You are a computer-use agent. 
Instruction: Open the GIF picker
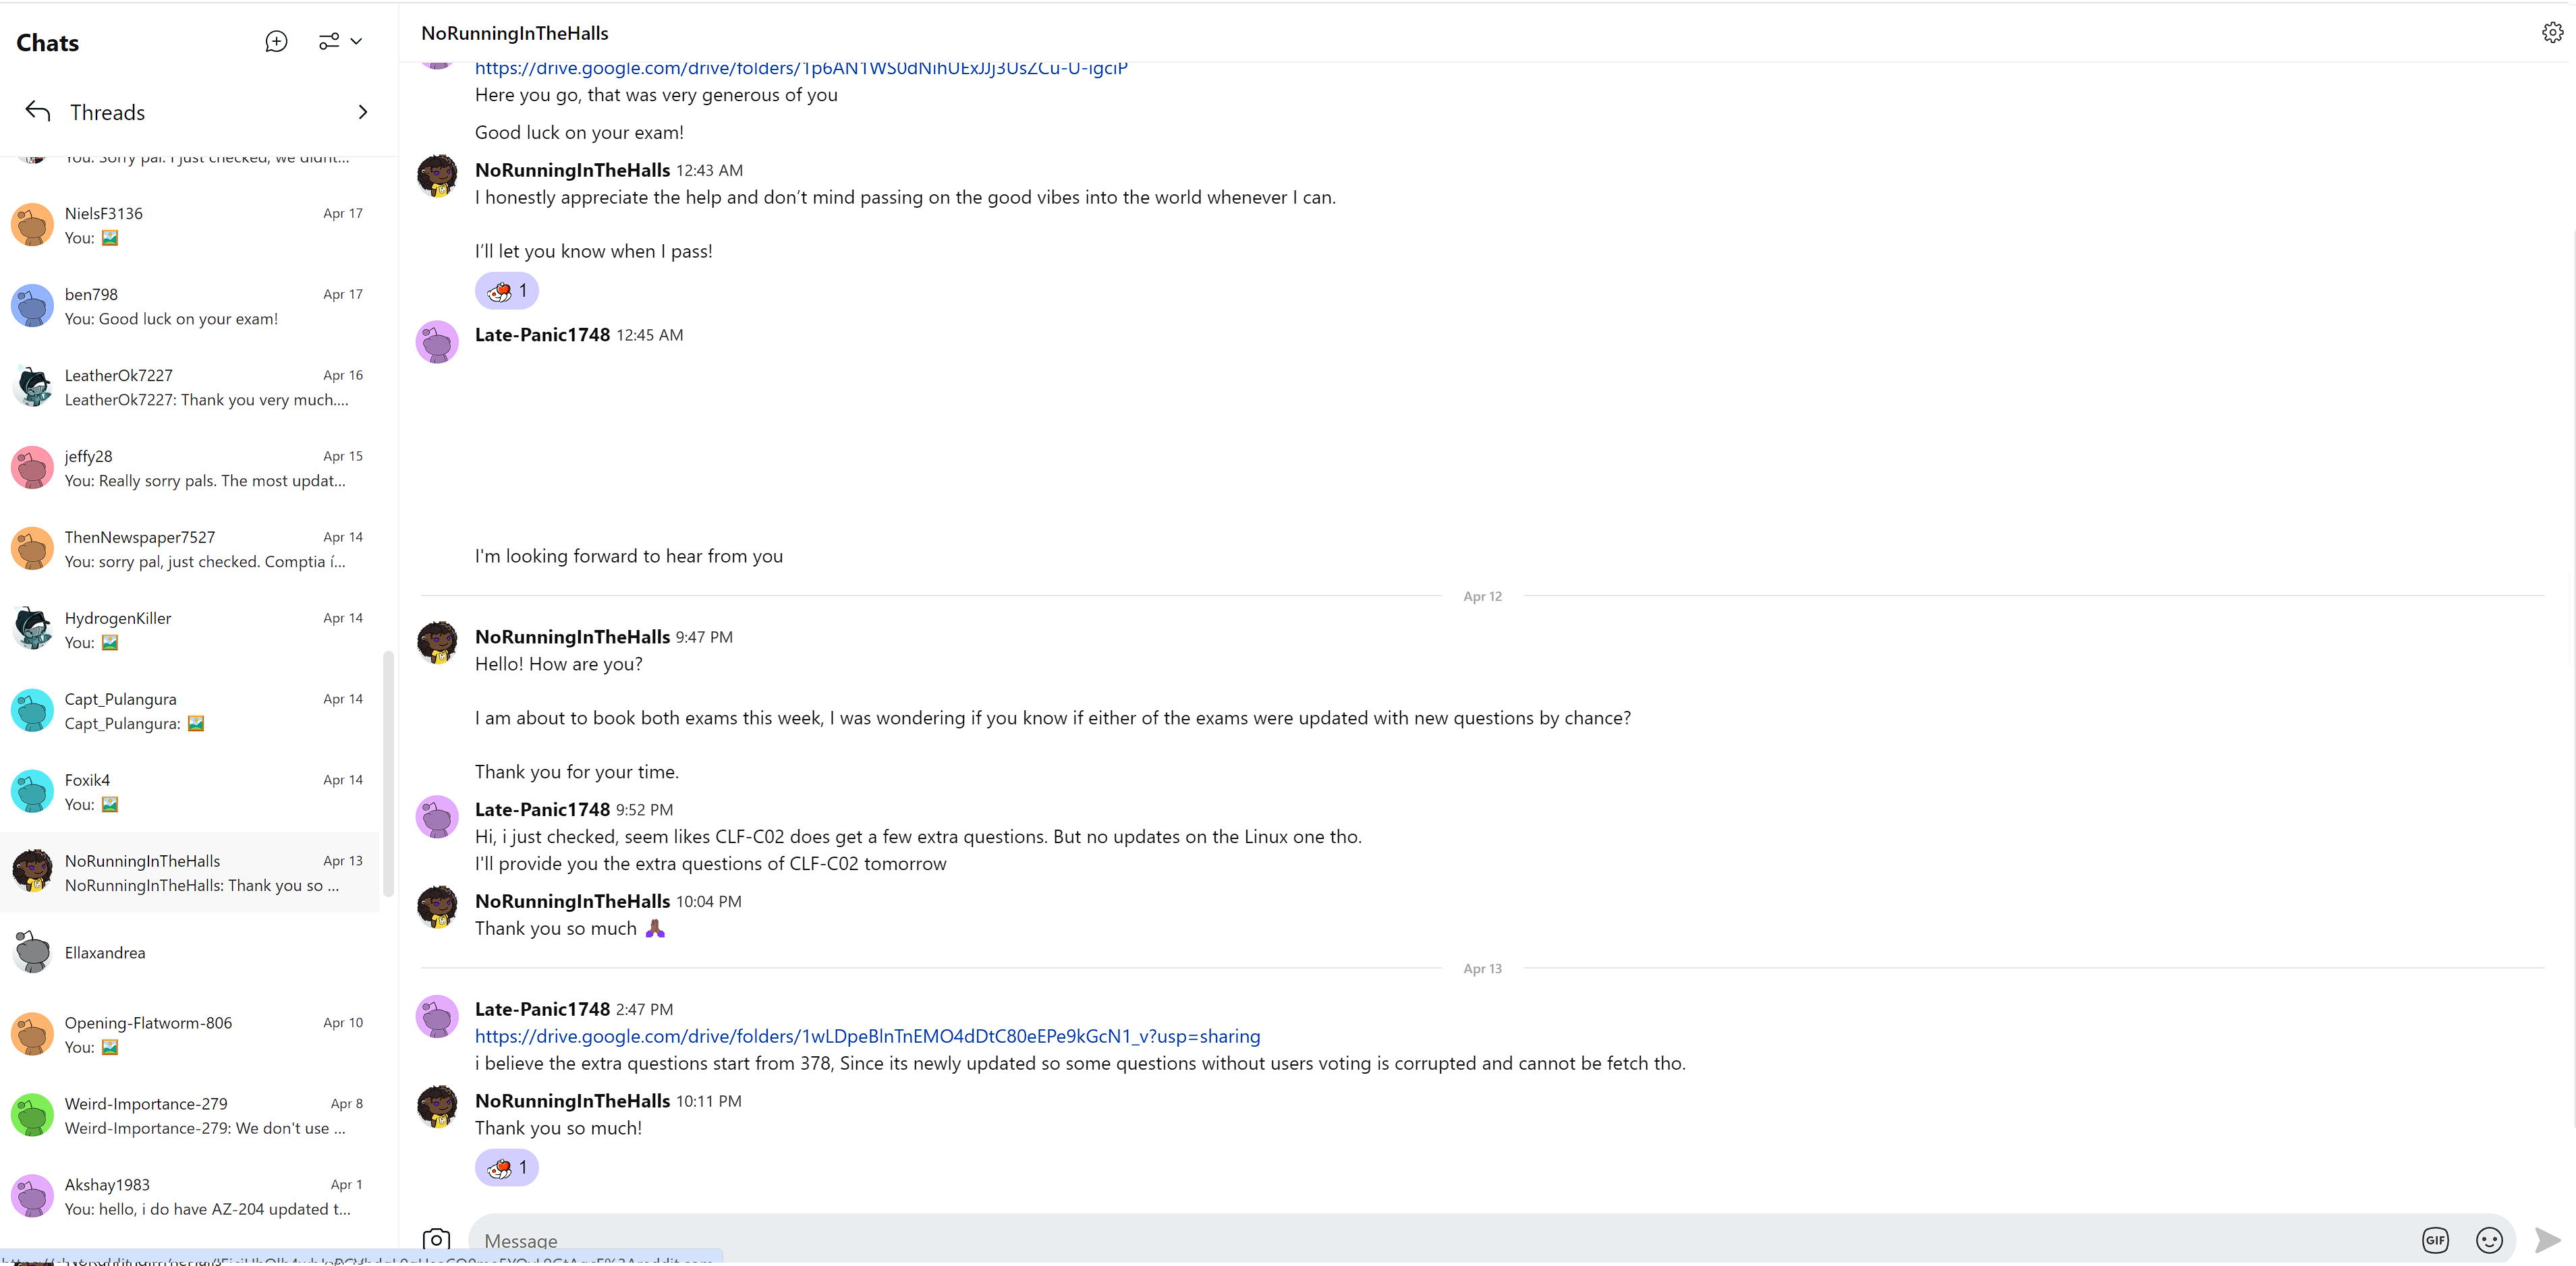(2435, 1239)
